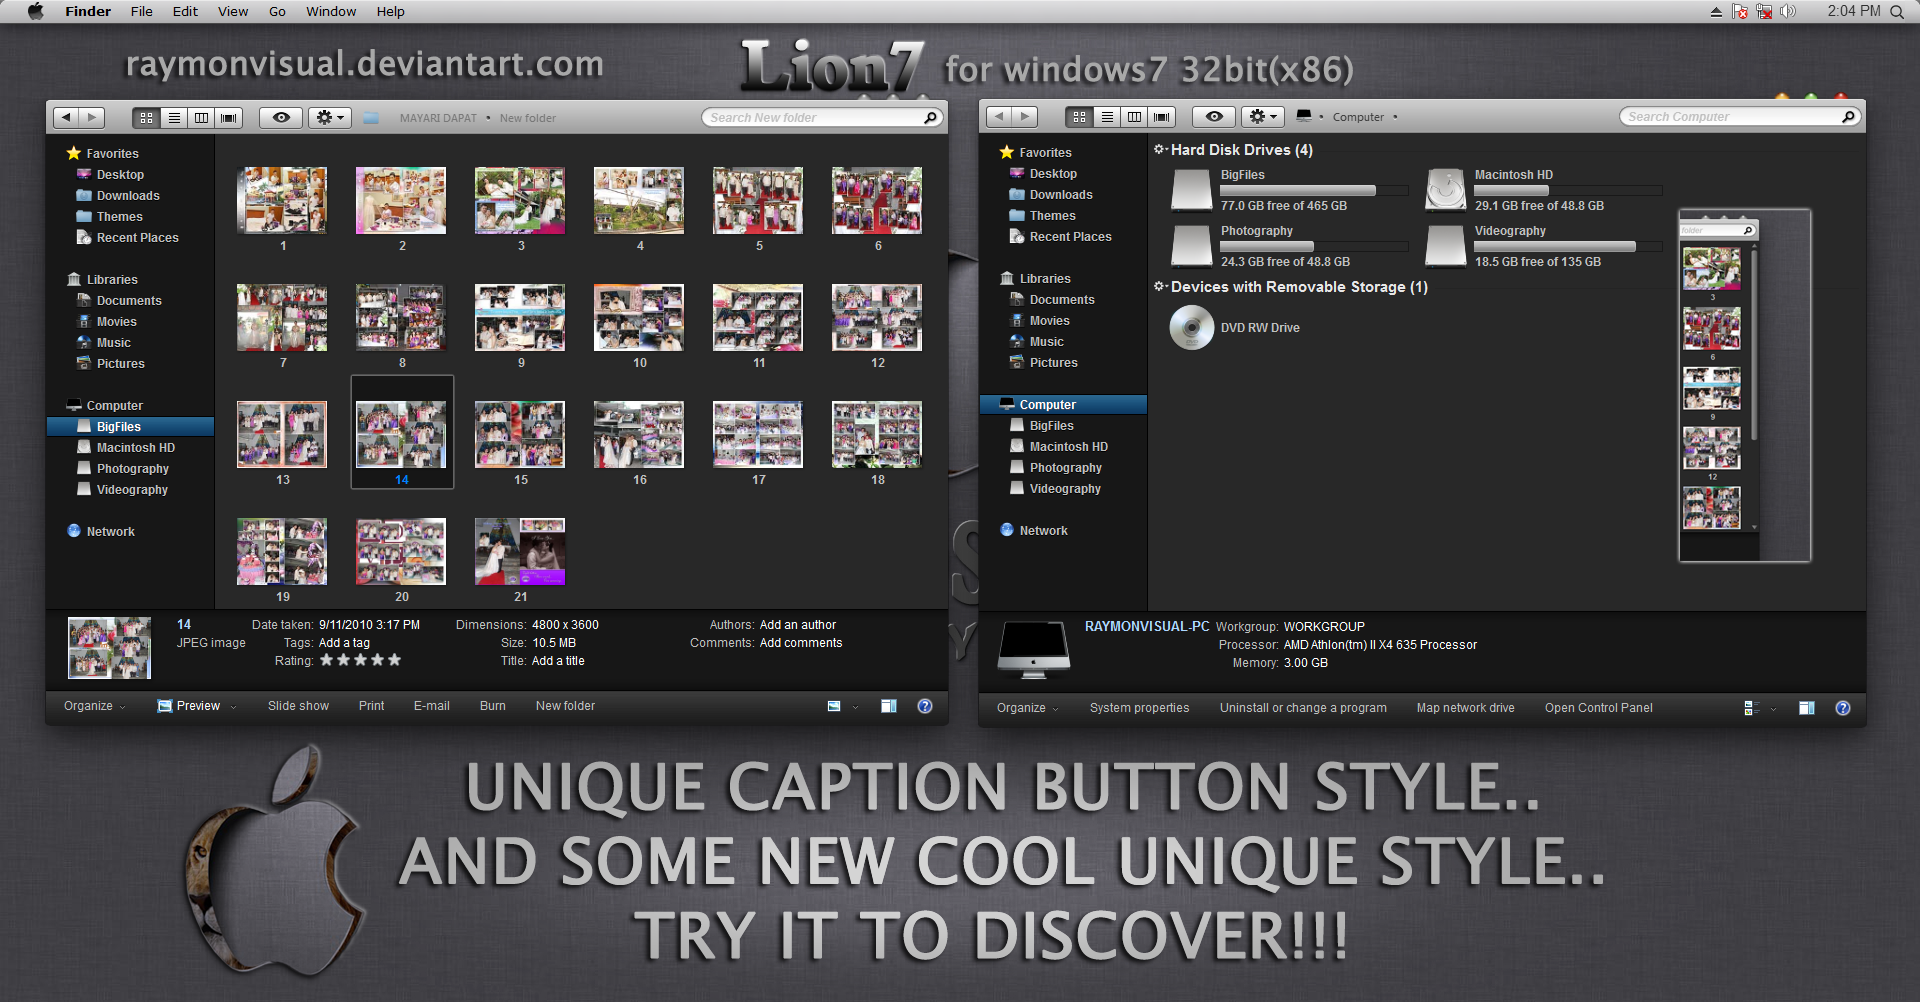Open the View menu in the menu bar
This screenshot has height=1002, width=1920.
[x=233, y=11]
